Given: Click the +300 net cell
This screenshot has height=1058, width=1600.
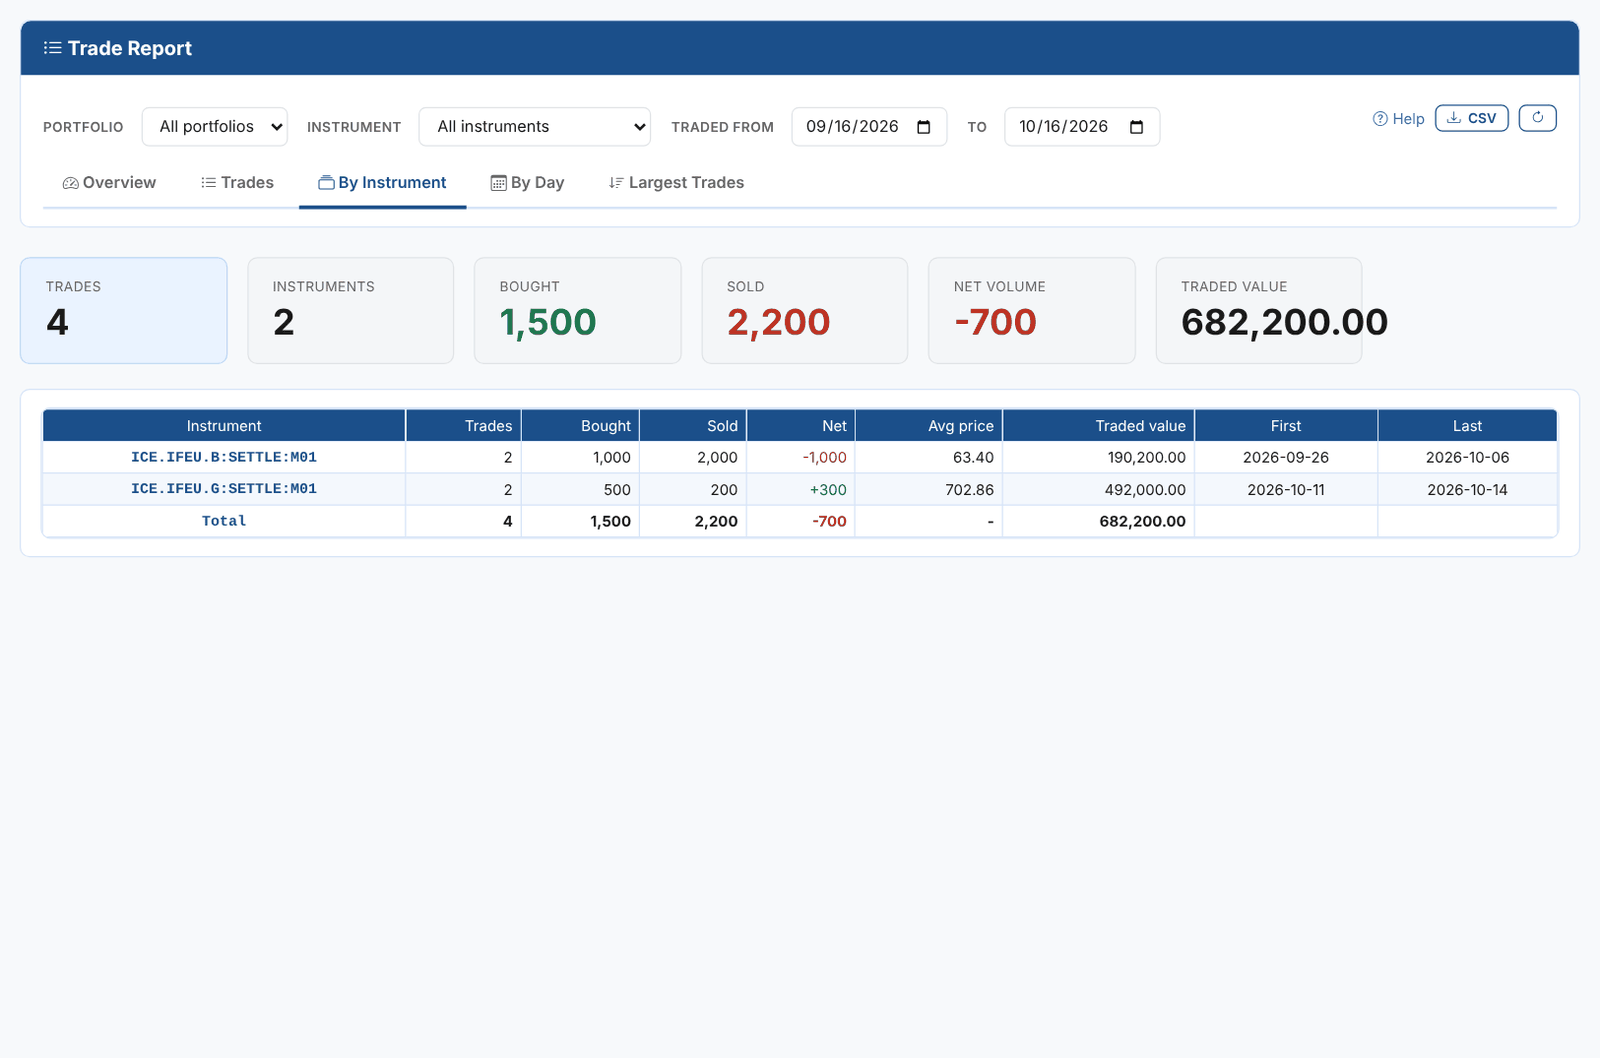Looking at the screenshot, I should point(801,489).
